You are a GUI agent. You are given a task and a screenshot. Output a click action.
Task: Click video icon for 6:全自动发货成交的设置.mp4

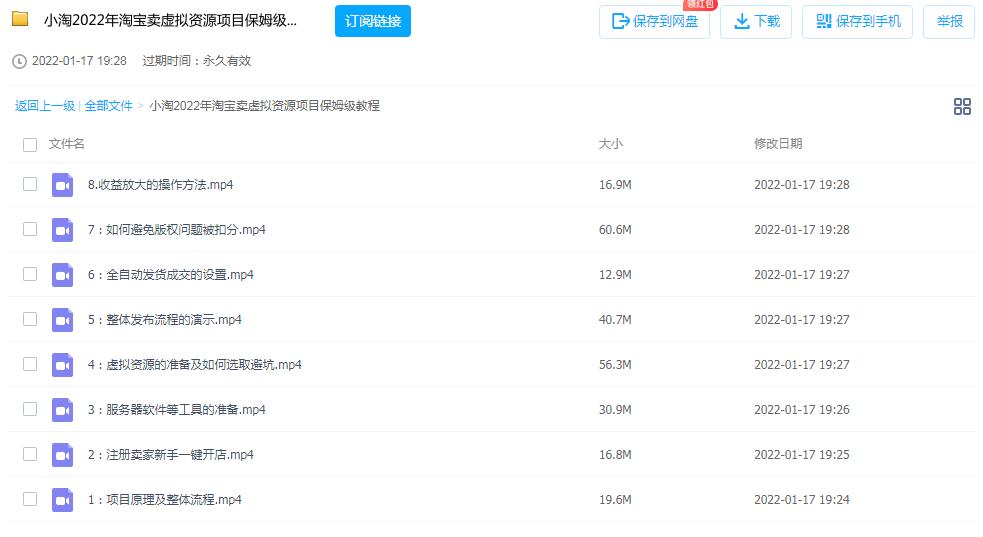click(x=62, y=275)
